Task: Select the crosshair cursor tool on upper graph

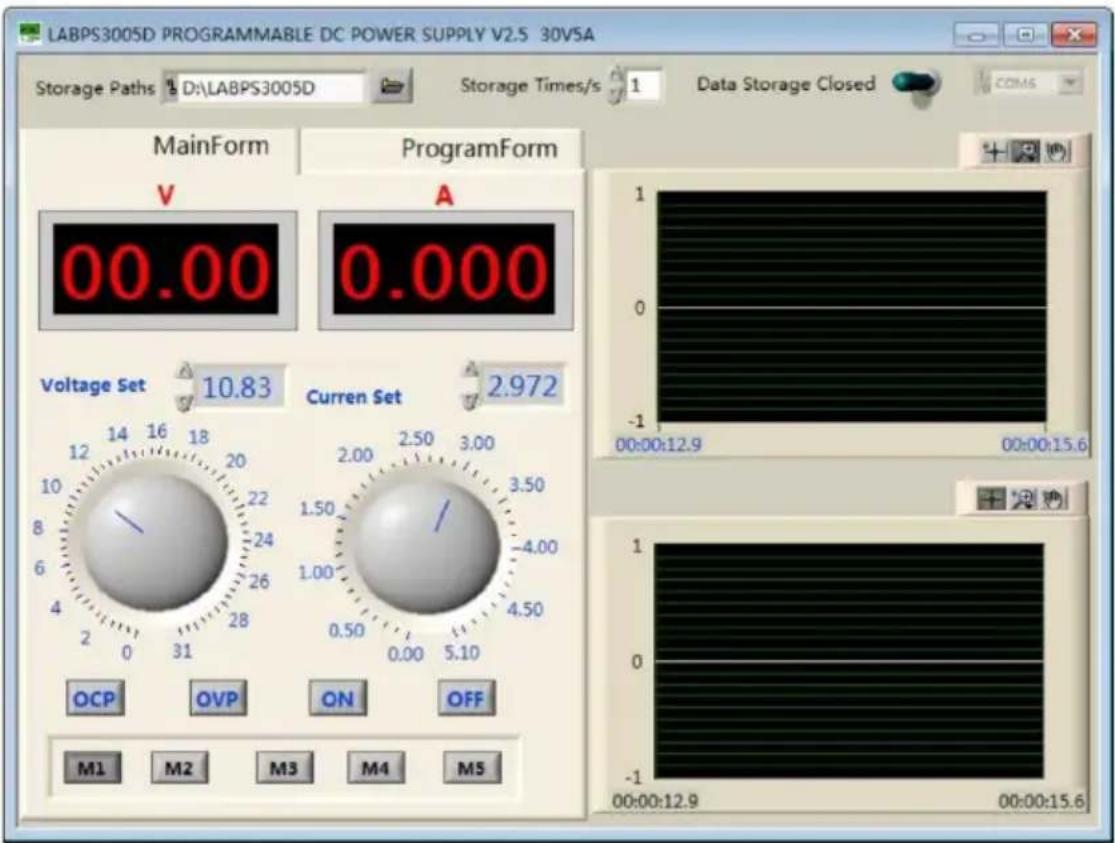Action: click(993, 152)
